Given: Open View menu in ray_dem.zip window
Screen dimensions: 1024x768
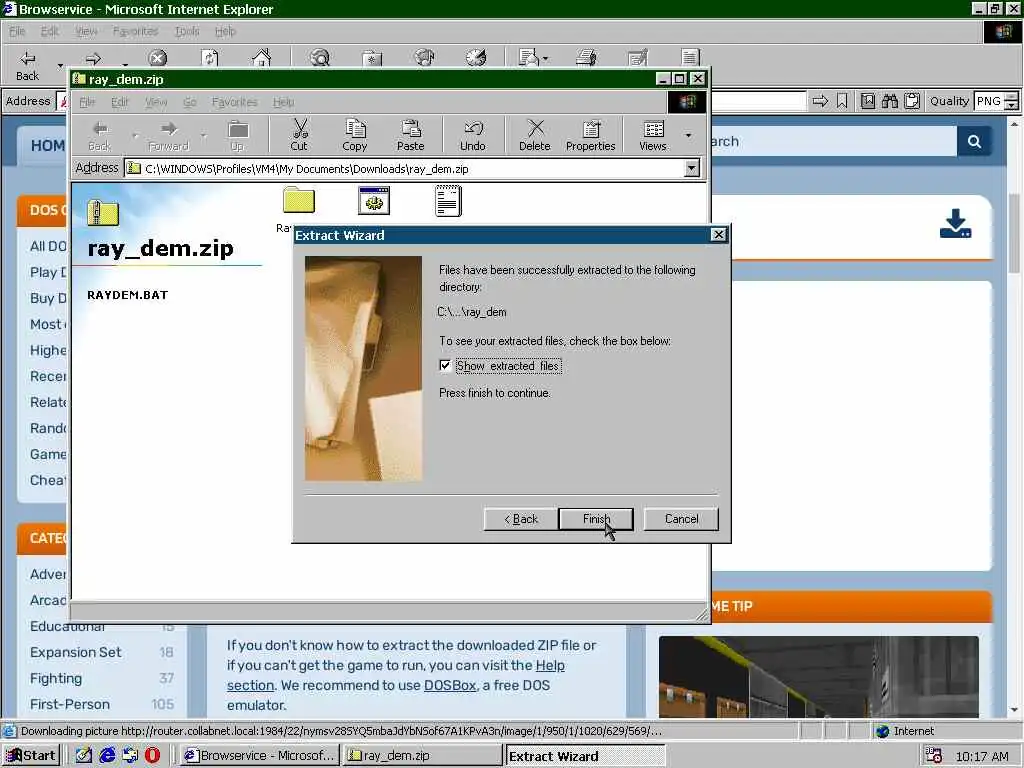Looking at the screenshot, I should point(156,103).
